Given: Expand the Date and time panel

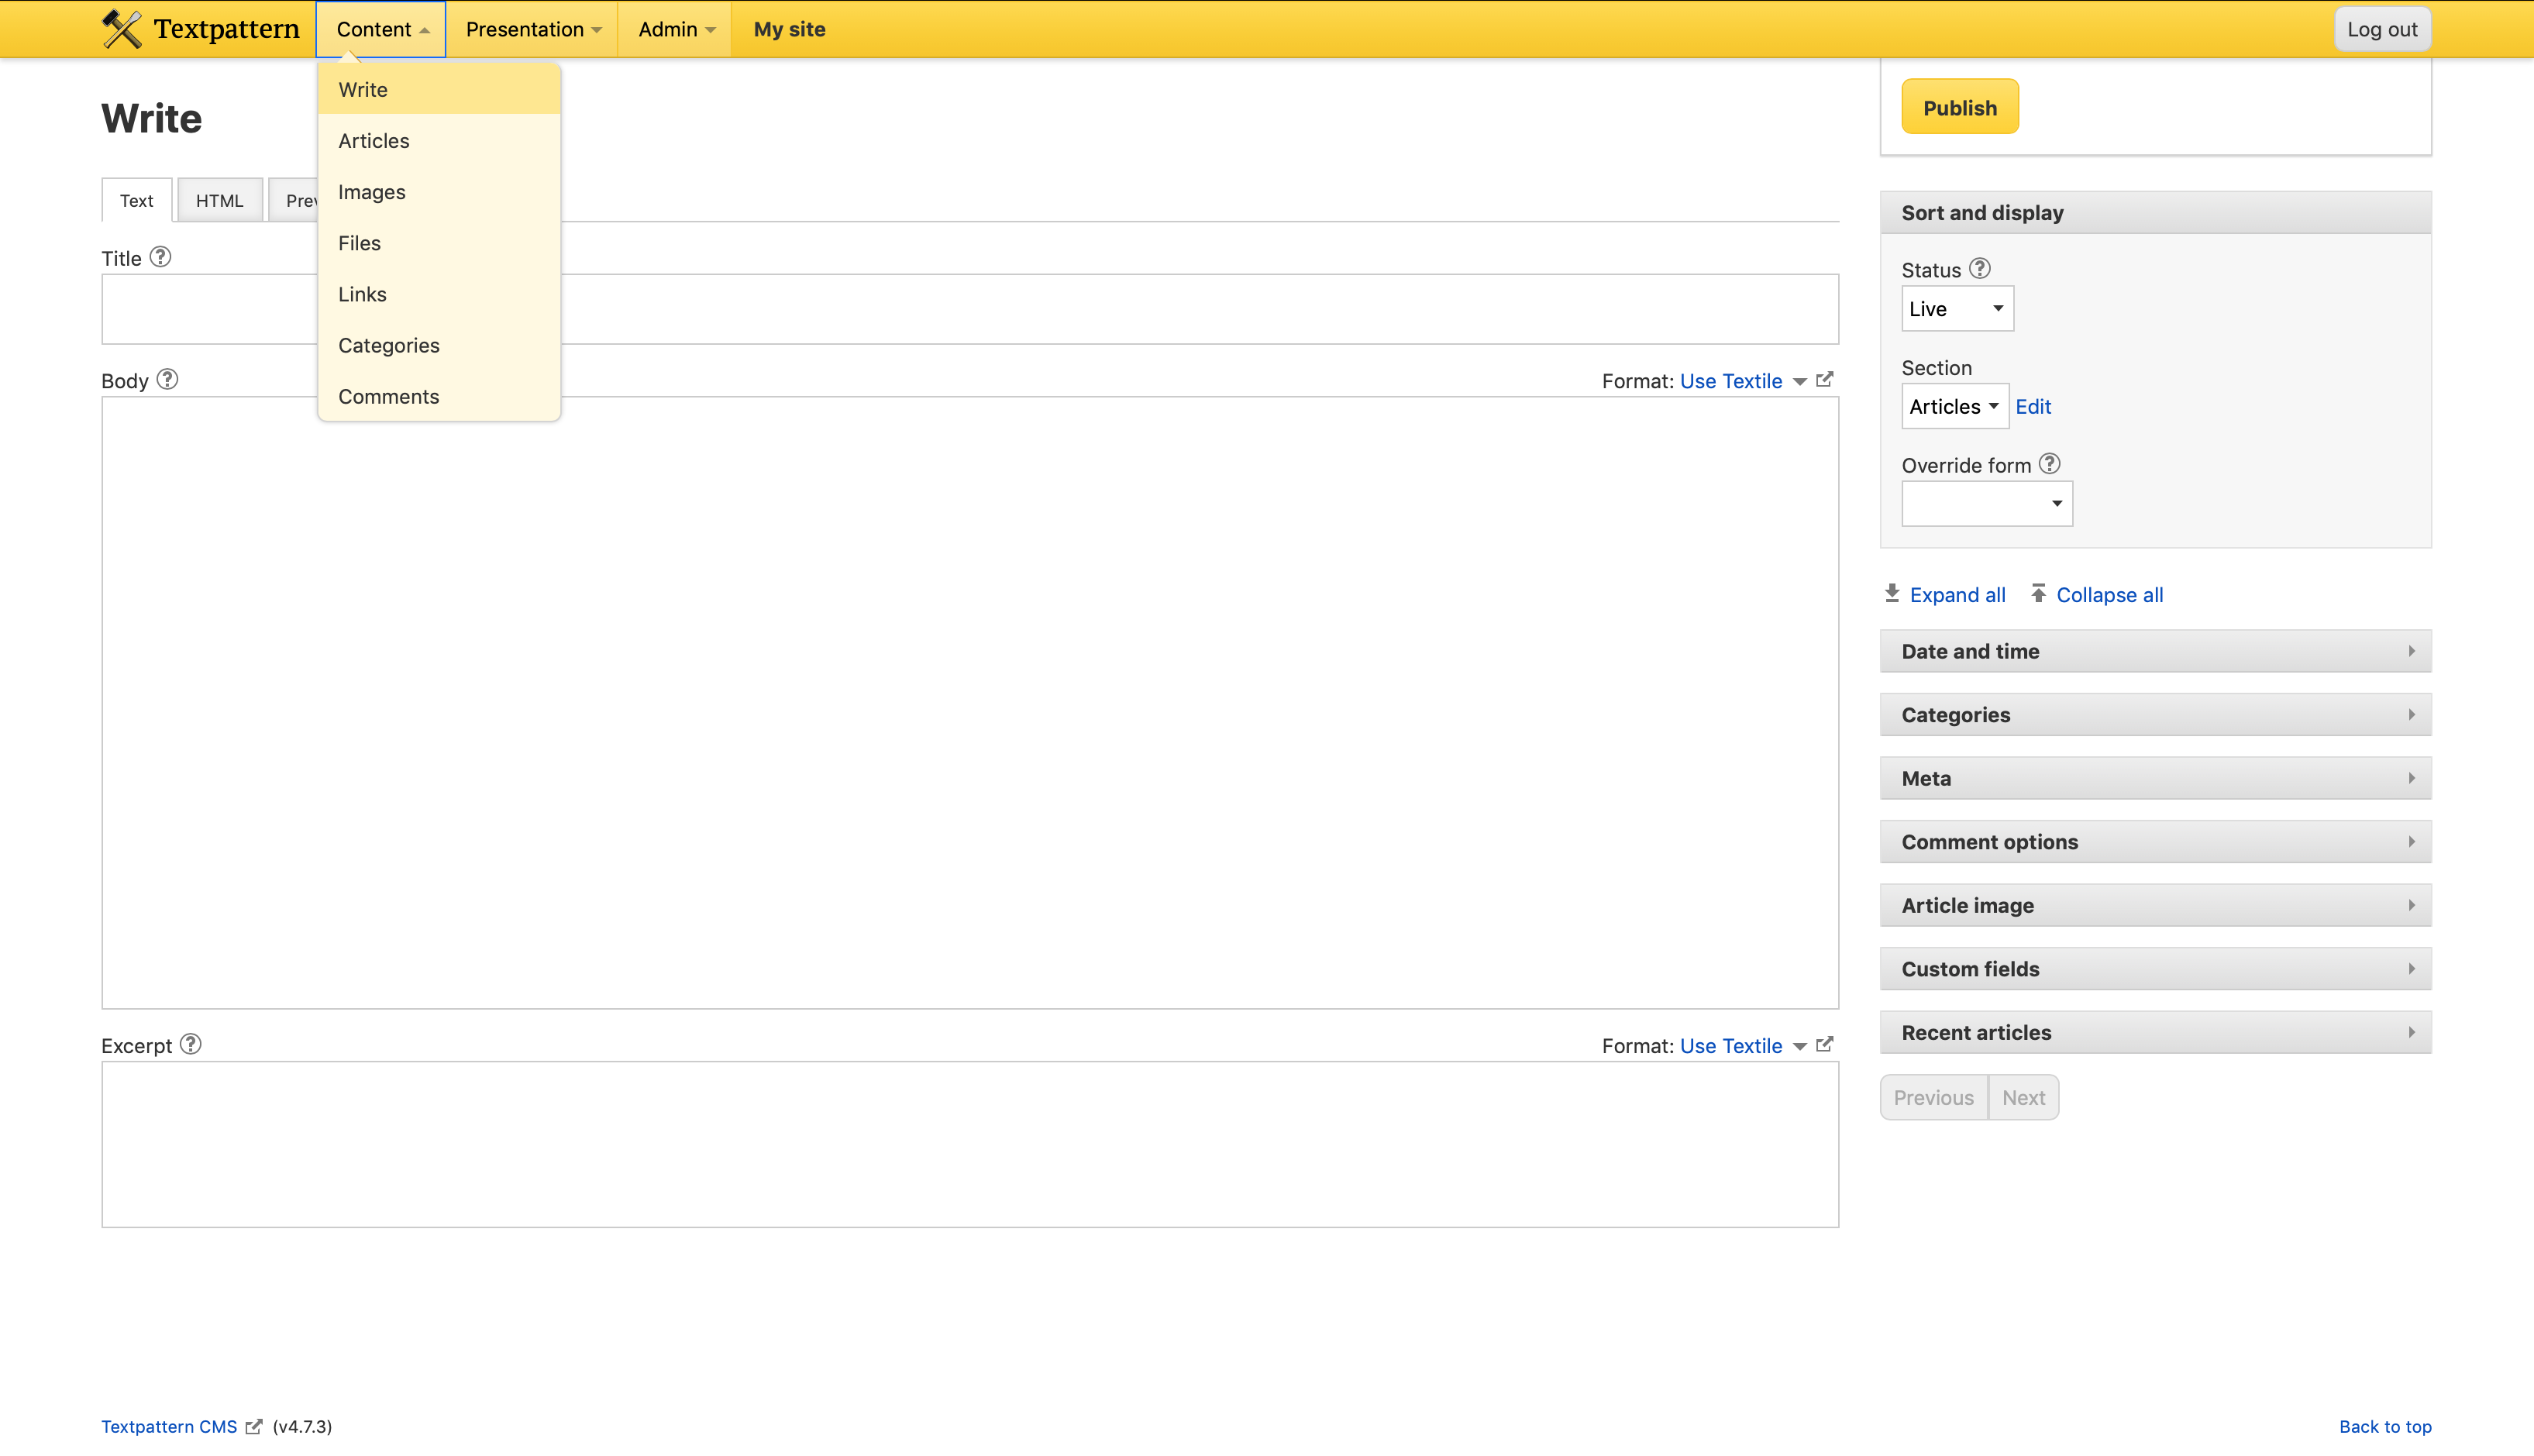Looking at the screenshot, I should pos(2155,651).
